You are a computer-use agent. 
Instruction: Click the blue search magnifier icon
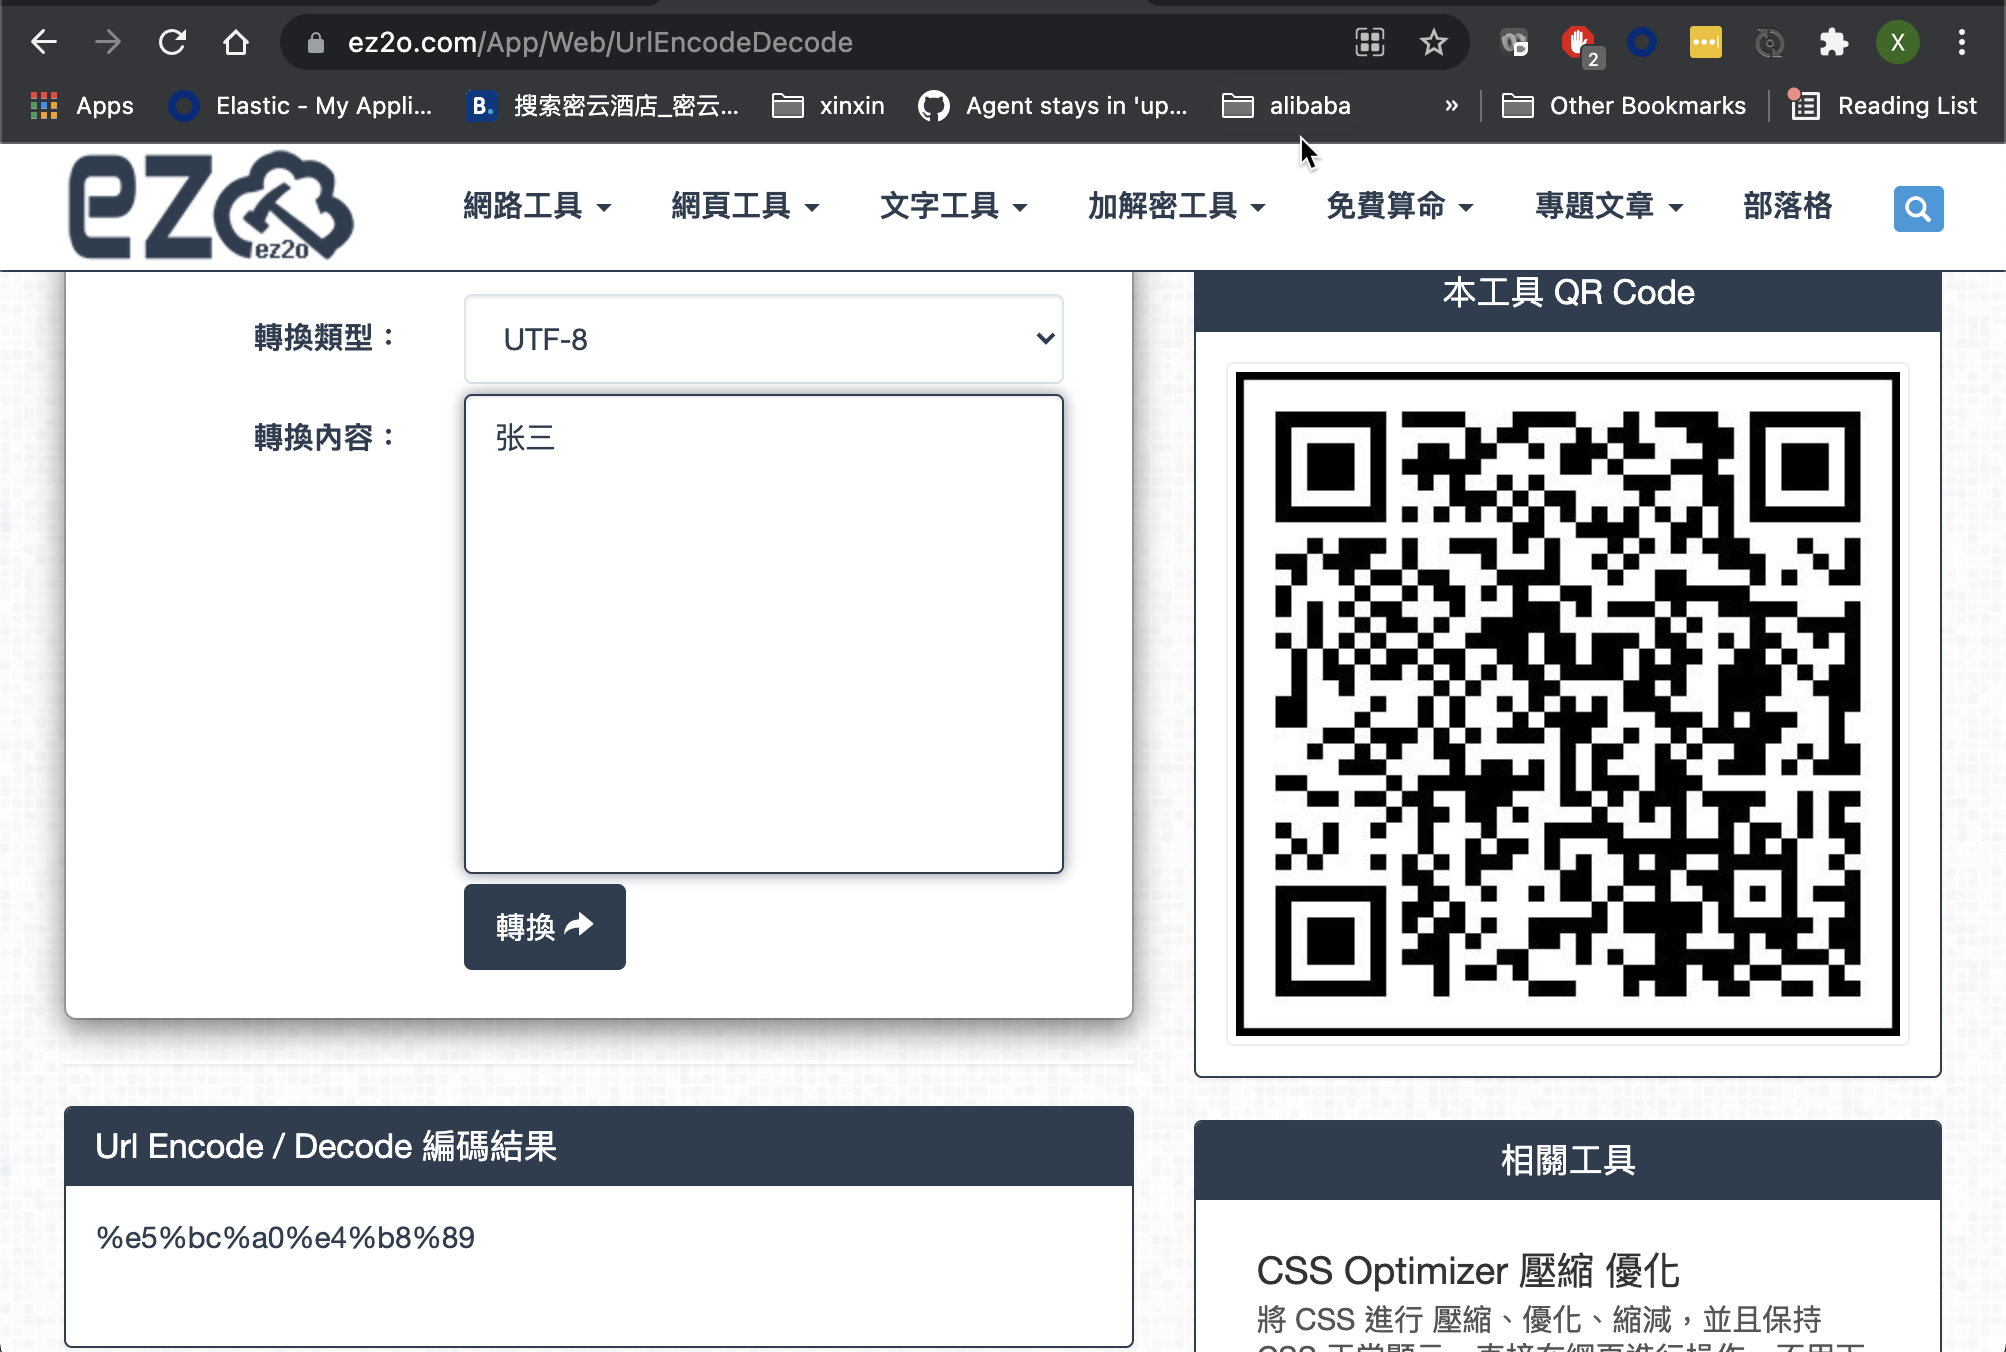click(x=1917, y=209)
